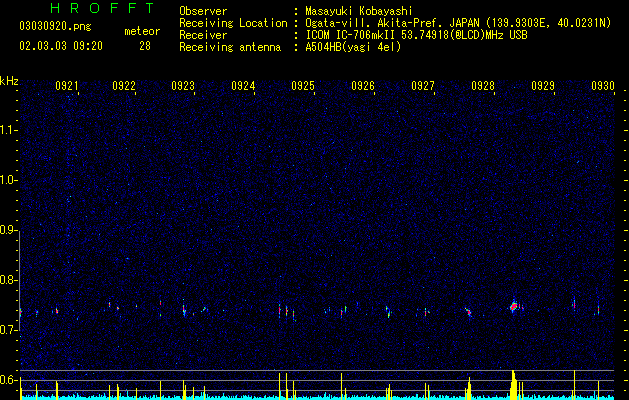Click the 'meteor' label

142,31
